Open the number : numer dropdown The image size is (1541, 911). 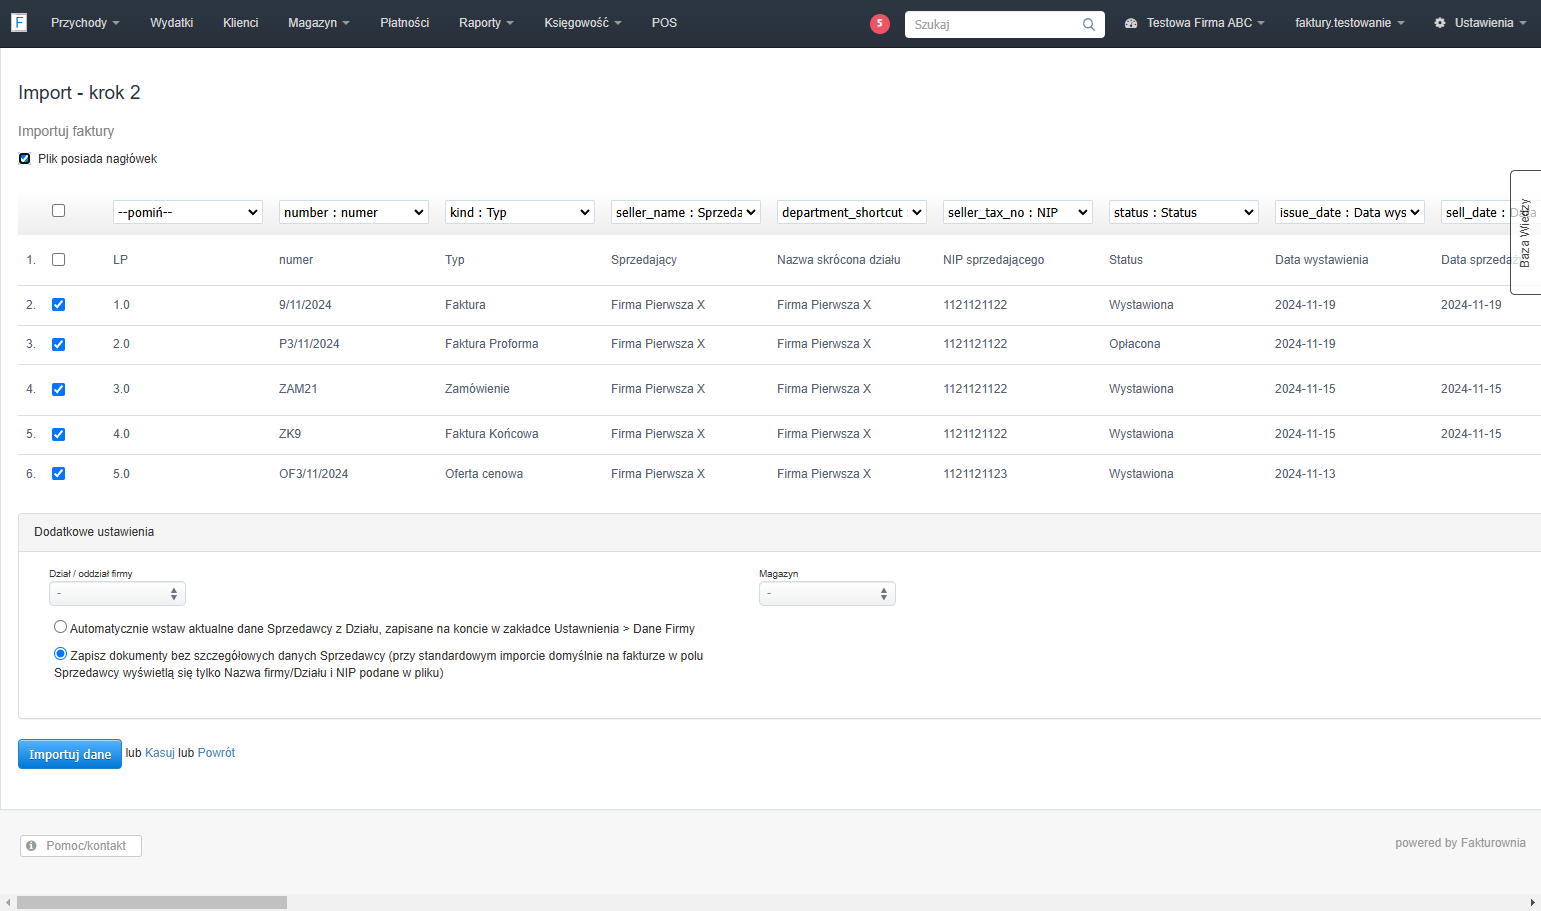click(354, 212)
